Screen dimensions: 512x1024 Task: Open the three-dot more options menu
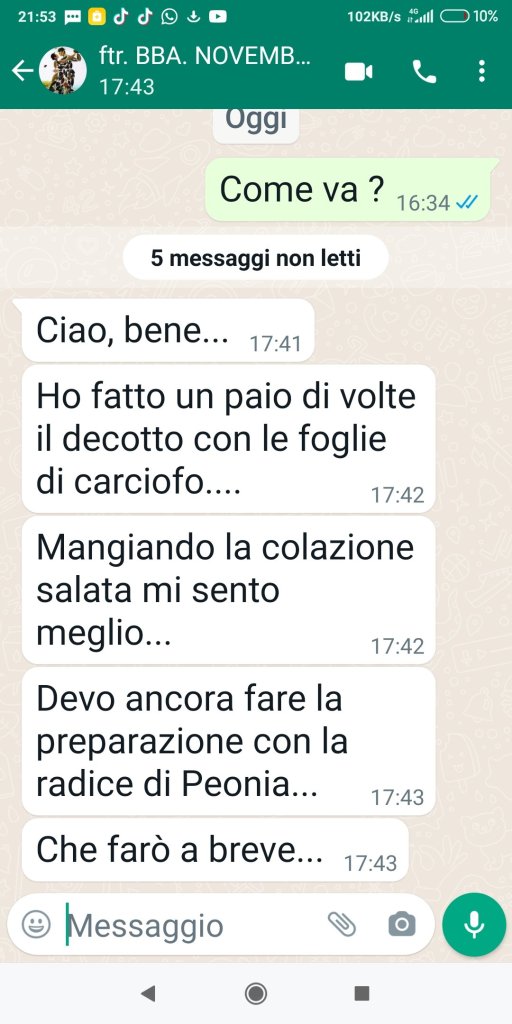(481, 71)
